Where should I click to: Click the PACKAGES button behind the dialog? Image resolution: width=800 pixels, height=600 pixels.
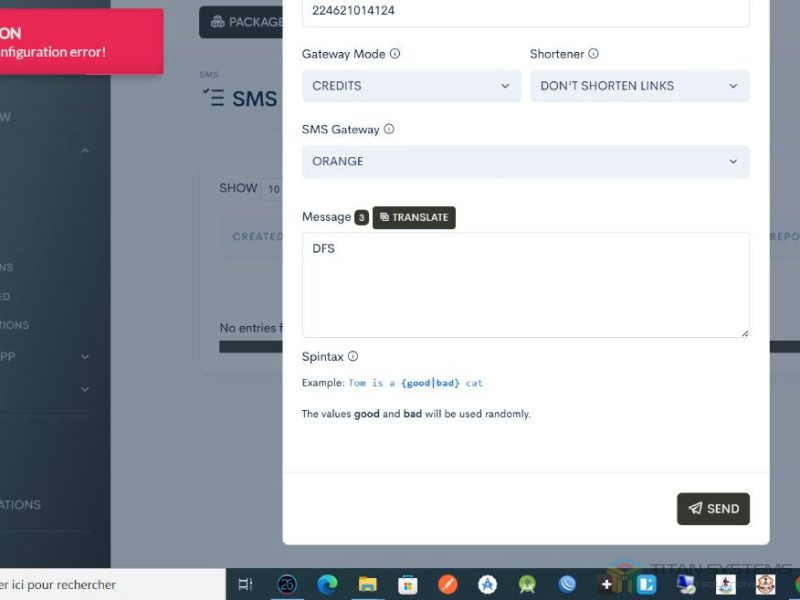(x=242, y=22)
